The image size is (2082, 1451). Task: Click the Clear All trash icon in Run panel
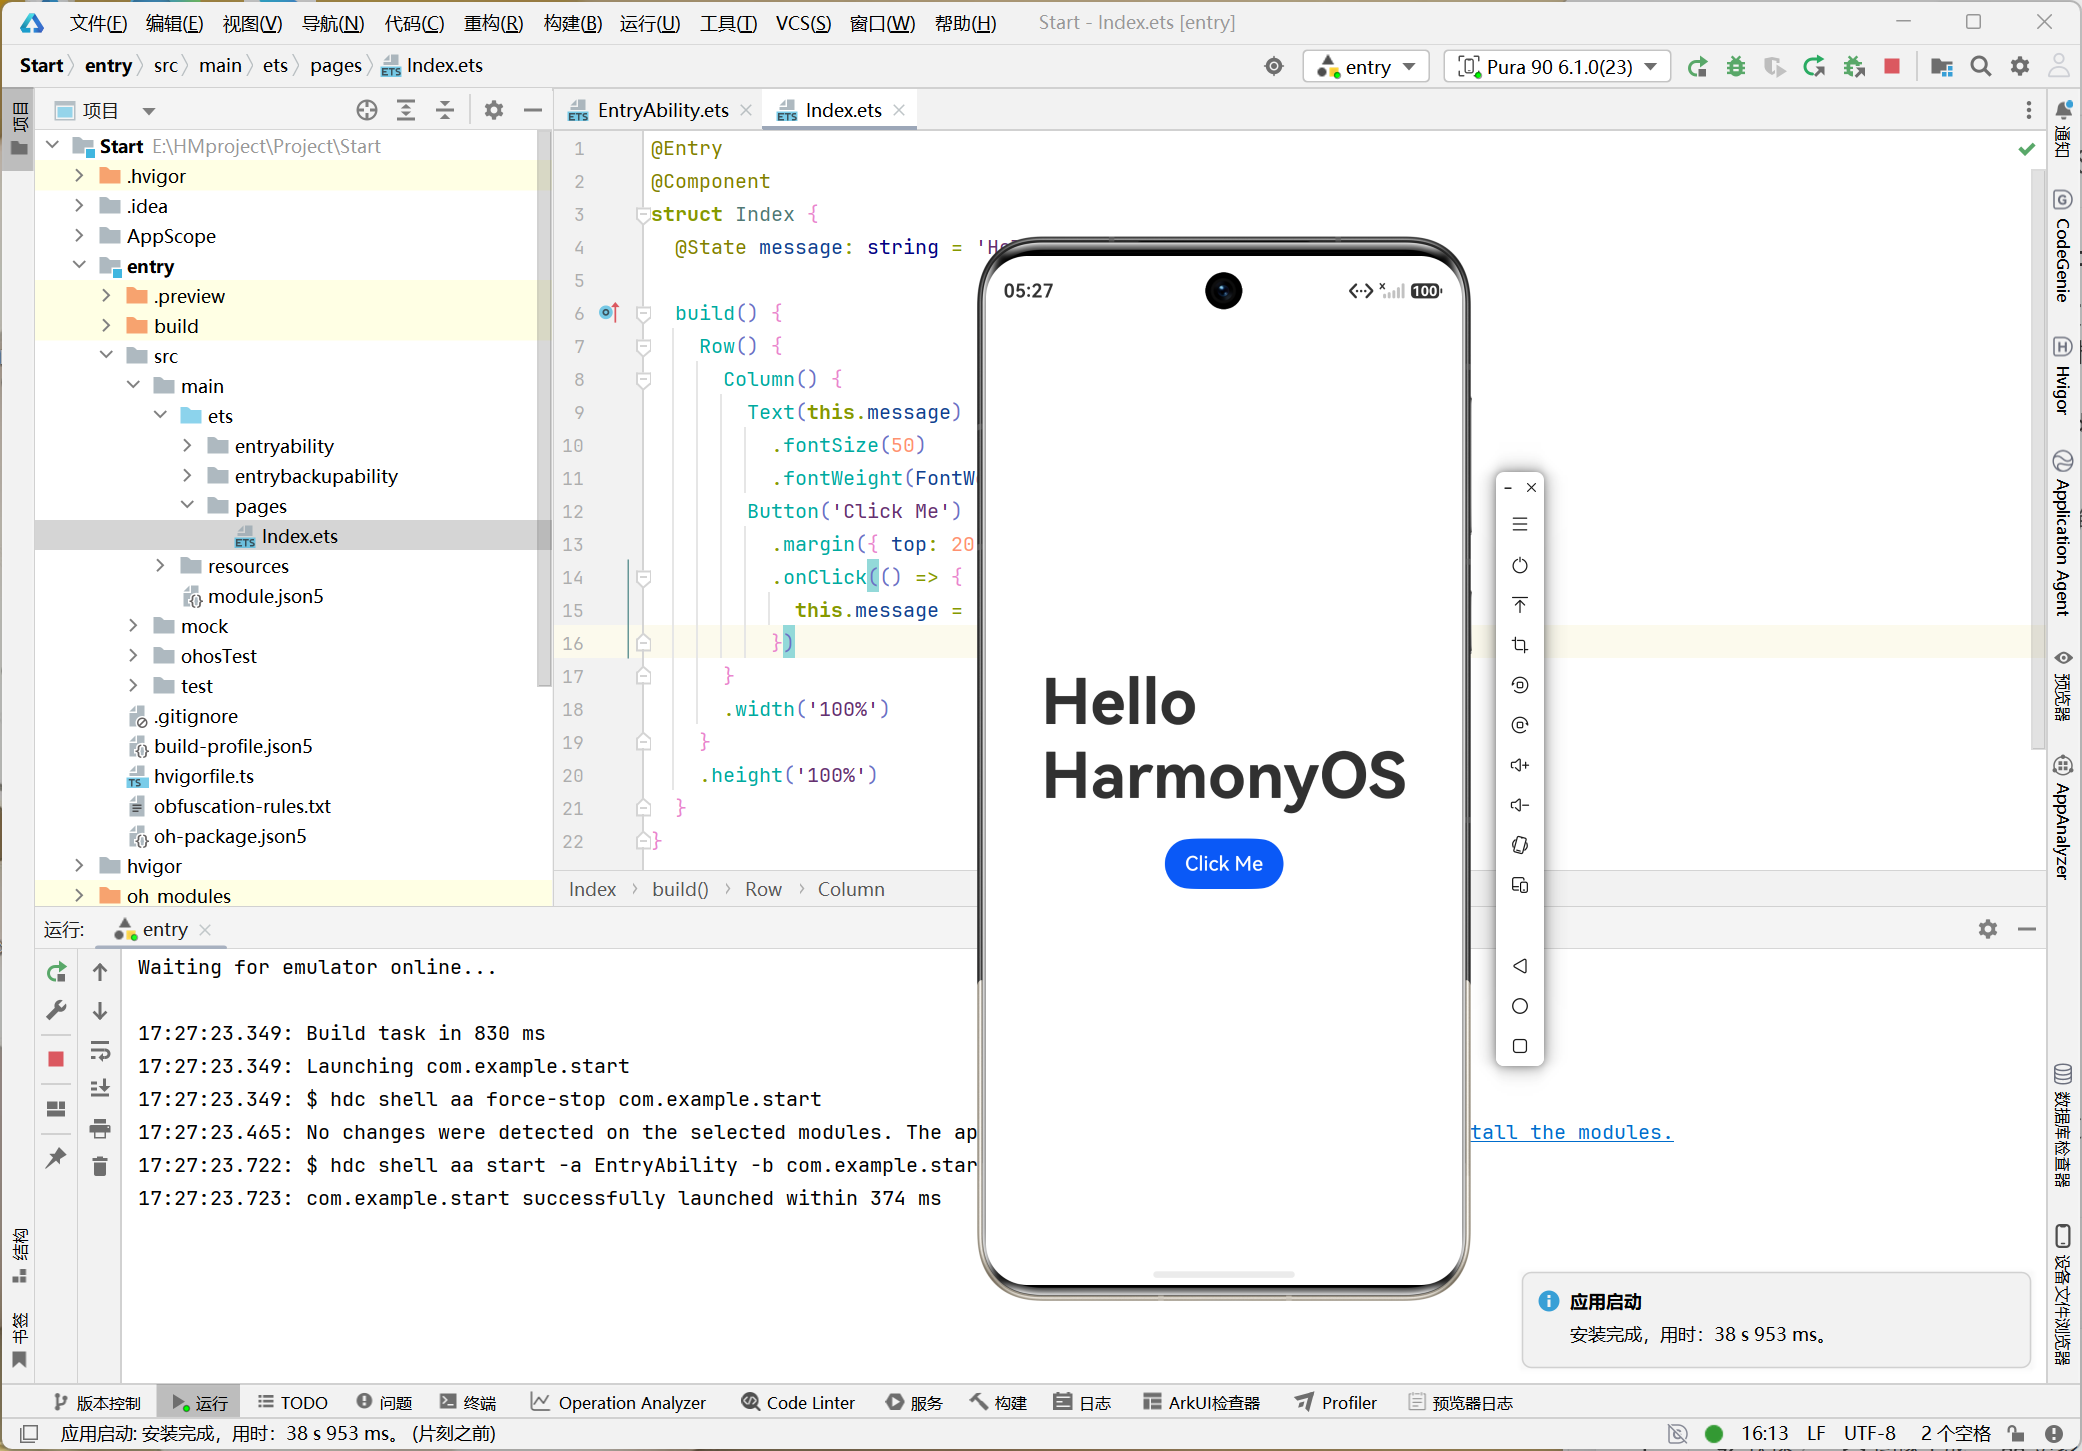click(100, 1166)
